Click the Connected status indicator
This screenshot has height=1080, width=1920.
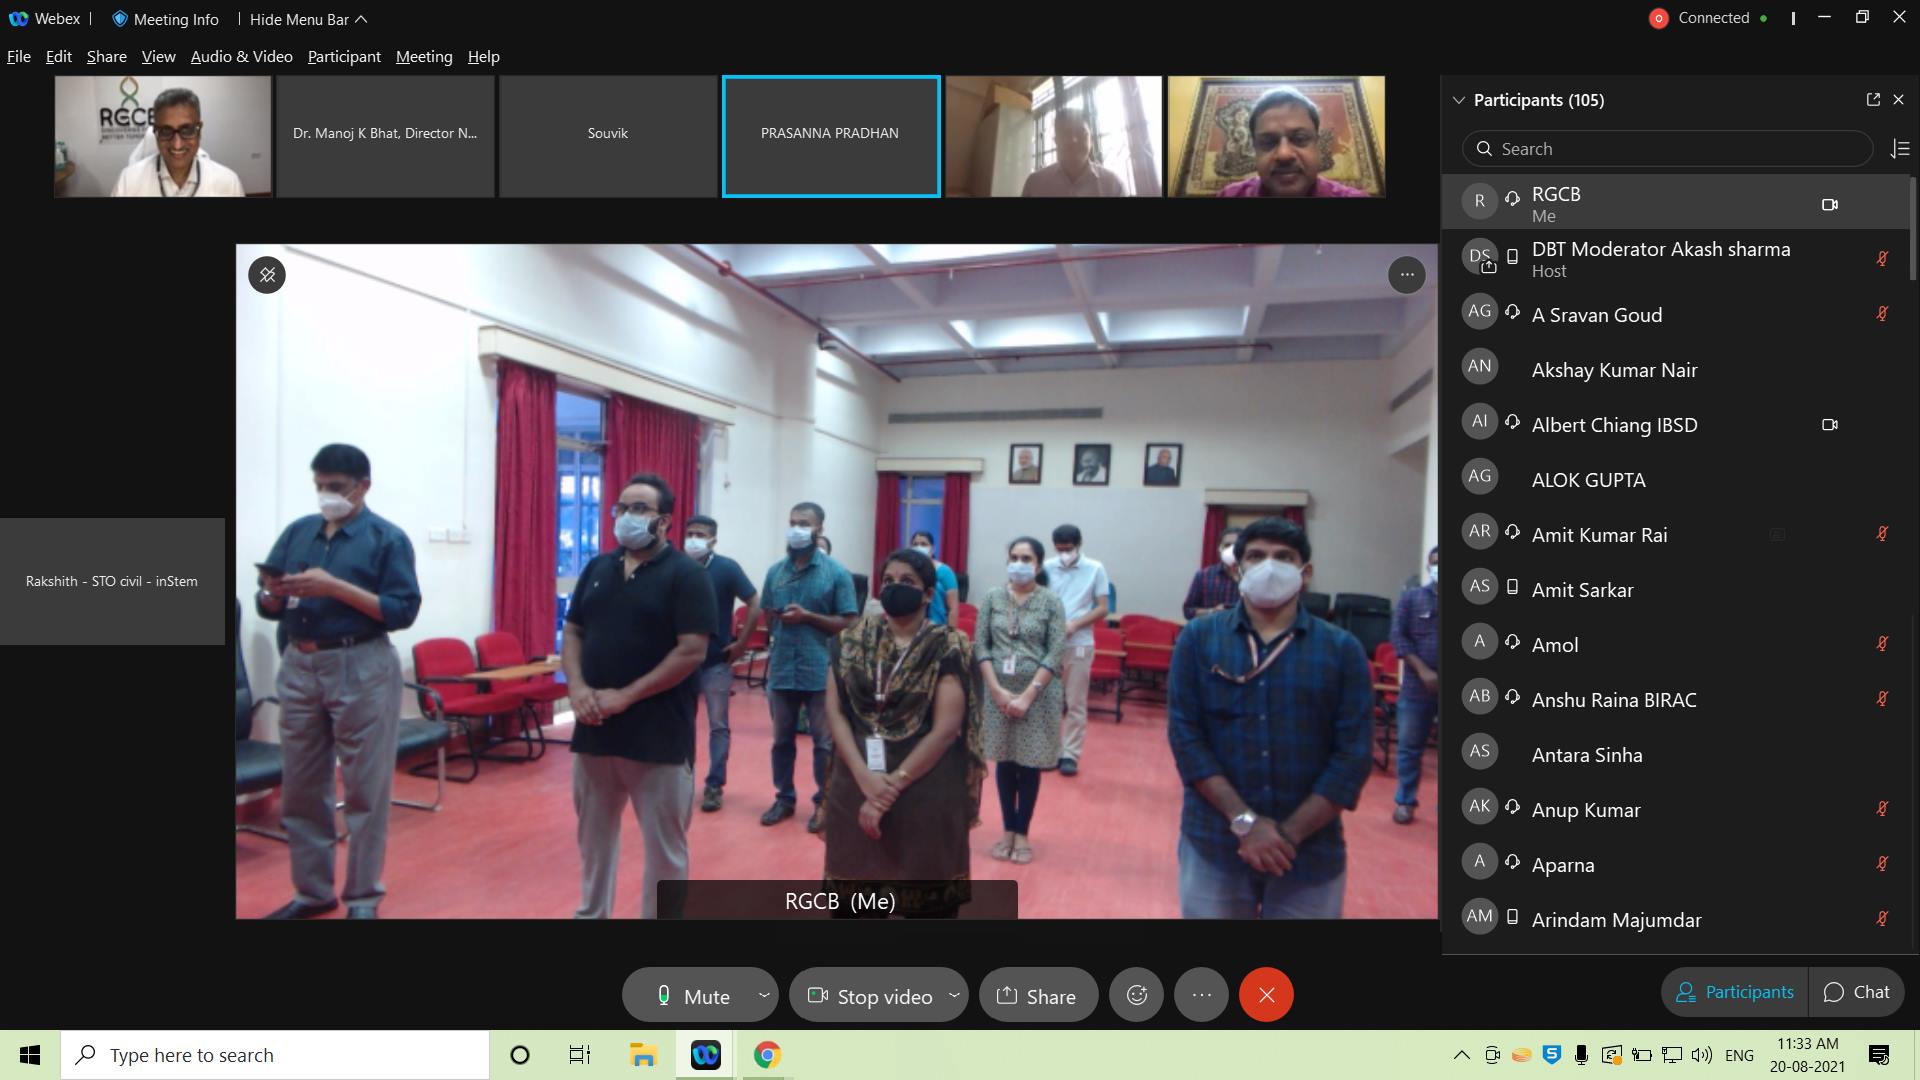point(1713,18)
